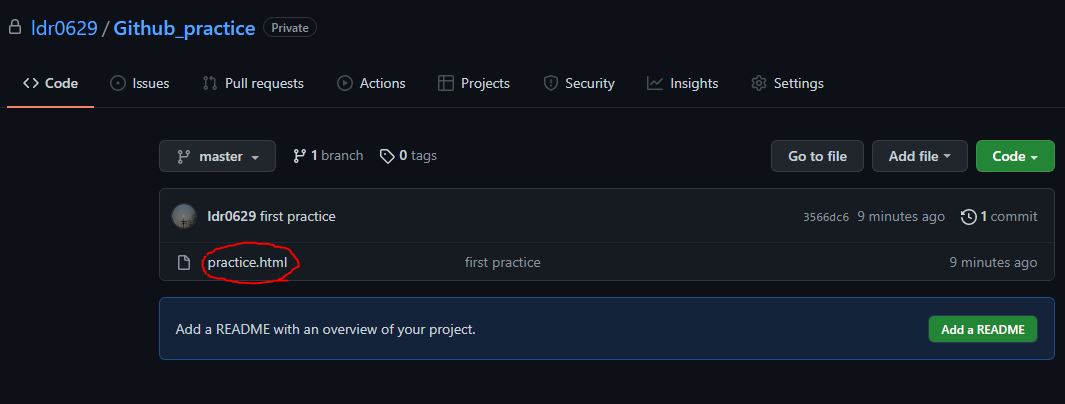
Task: Click the Code angle-brackets icon
Action: point(31,84)
